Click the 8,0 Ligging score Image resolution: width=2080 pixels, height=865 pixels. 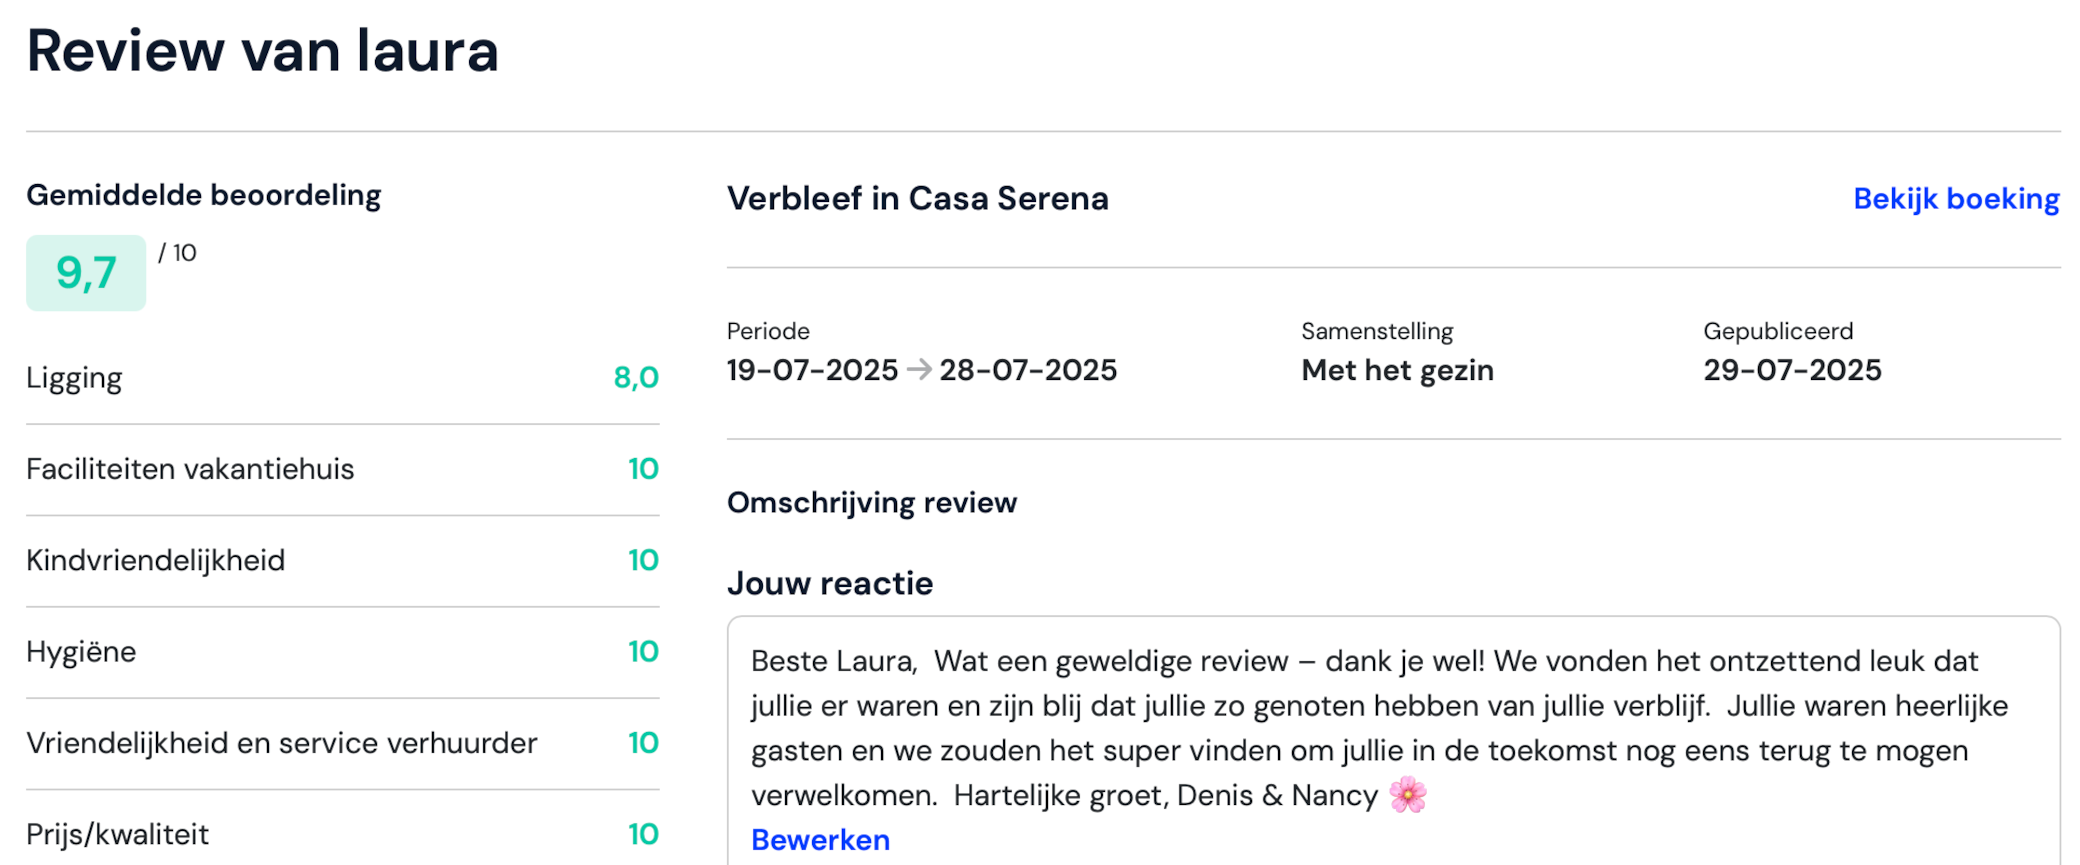pos(636,378)
